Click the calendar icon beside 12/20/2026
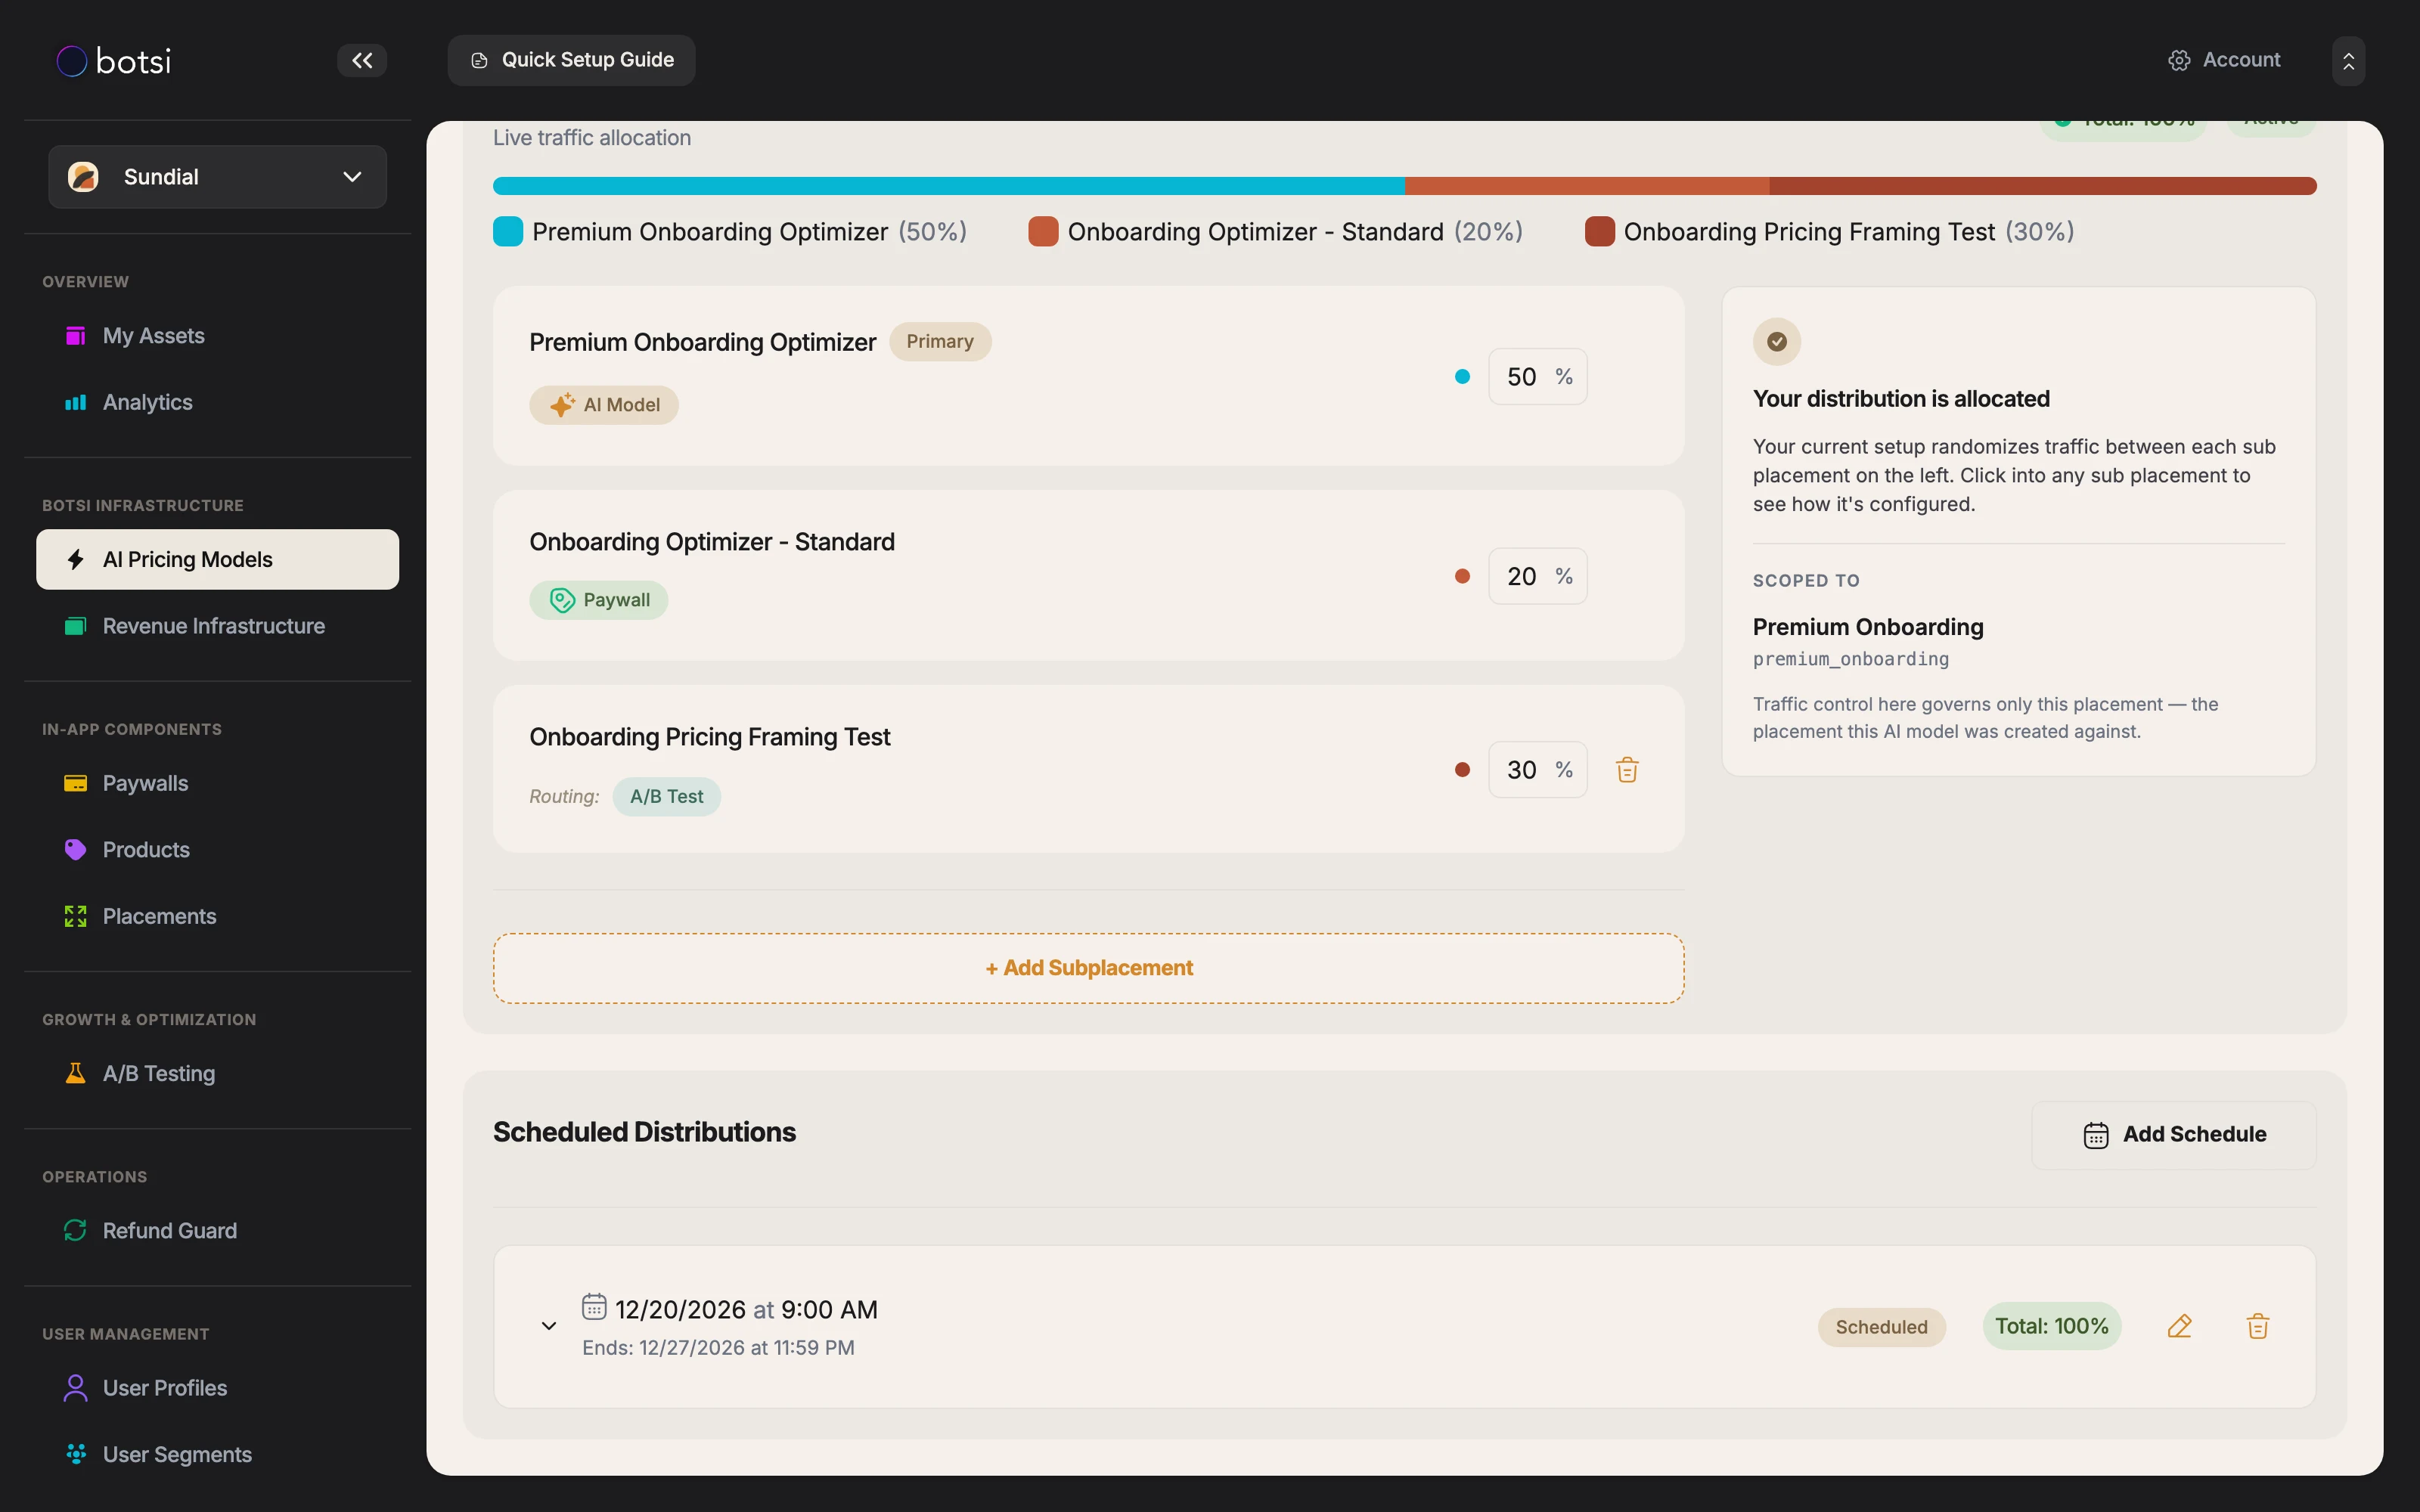 coord(594,1307)
